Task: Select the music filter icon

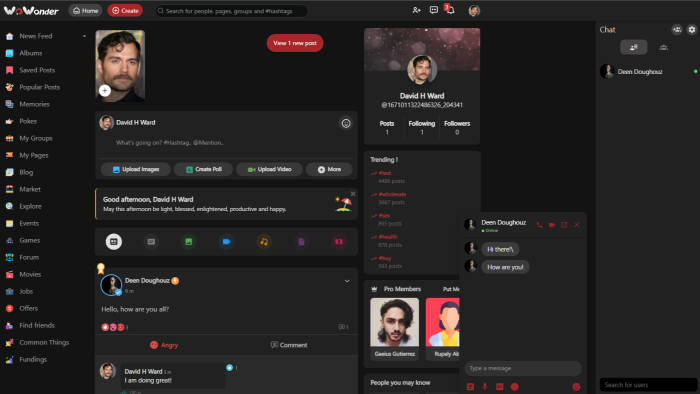Action: (x=264, y=241)
